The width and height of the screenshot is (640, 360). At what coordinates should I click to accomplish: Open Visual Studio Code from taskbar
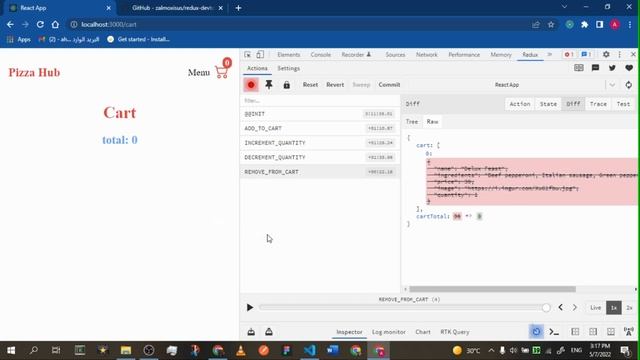[309, 350]
